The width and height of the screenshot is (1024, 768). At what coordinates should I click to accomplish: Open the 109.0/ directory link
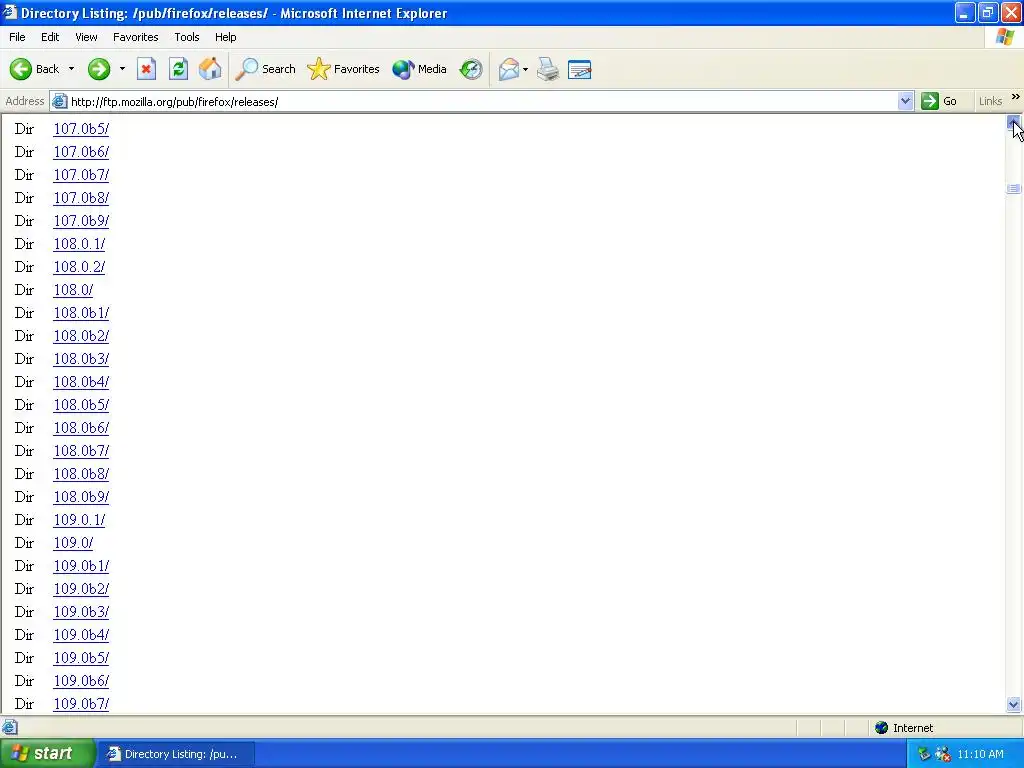[x=73, y=543]
